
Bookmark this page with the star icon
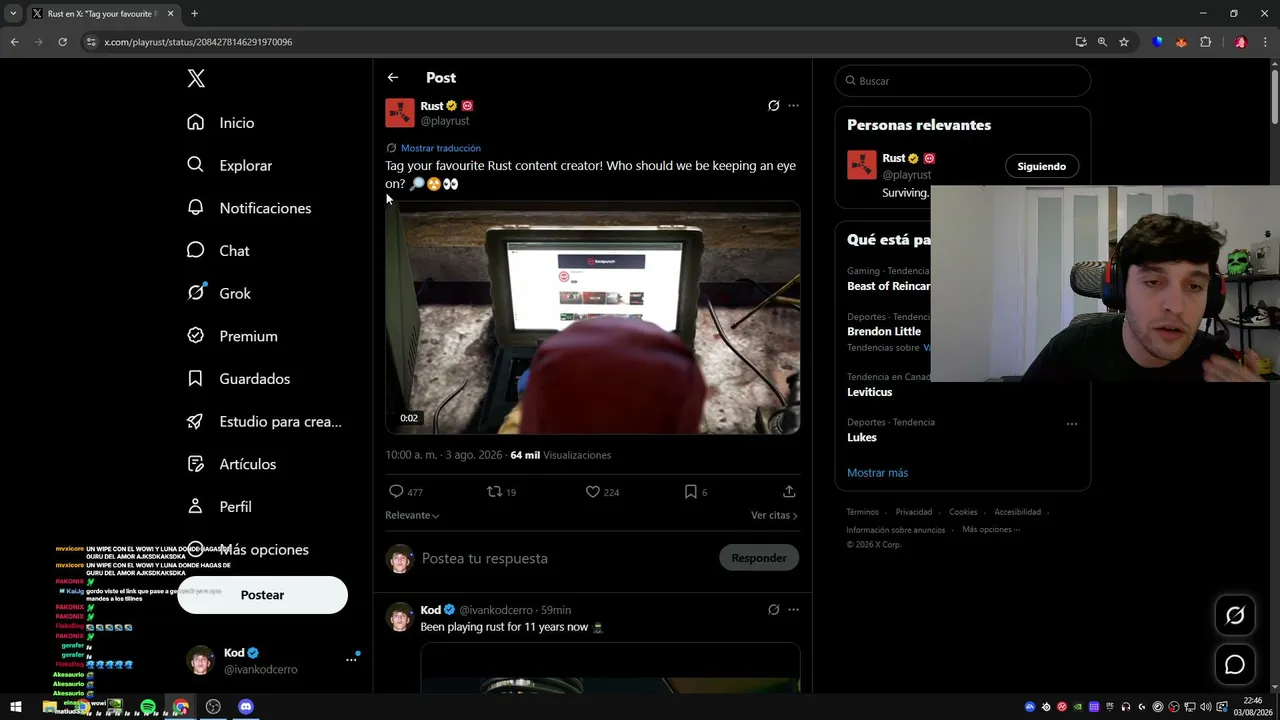(1124, 42)
